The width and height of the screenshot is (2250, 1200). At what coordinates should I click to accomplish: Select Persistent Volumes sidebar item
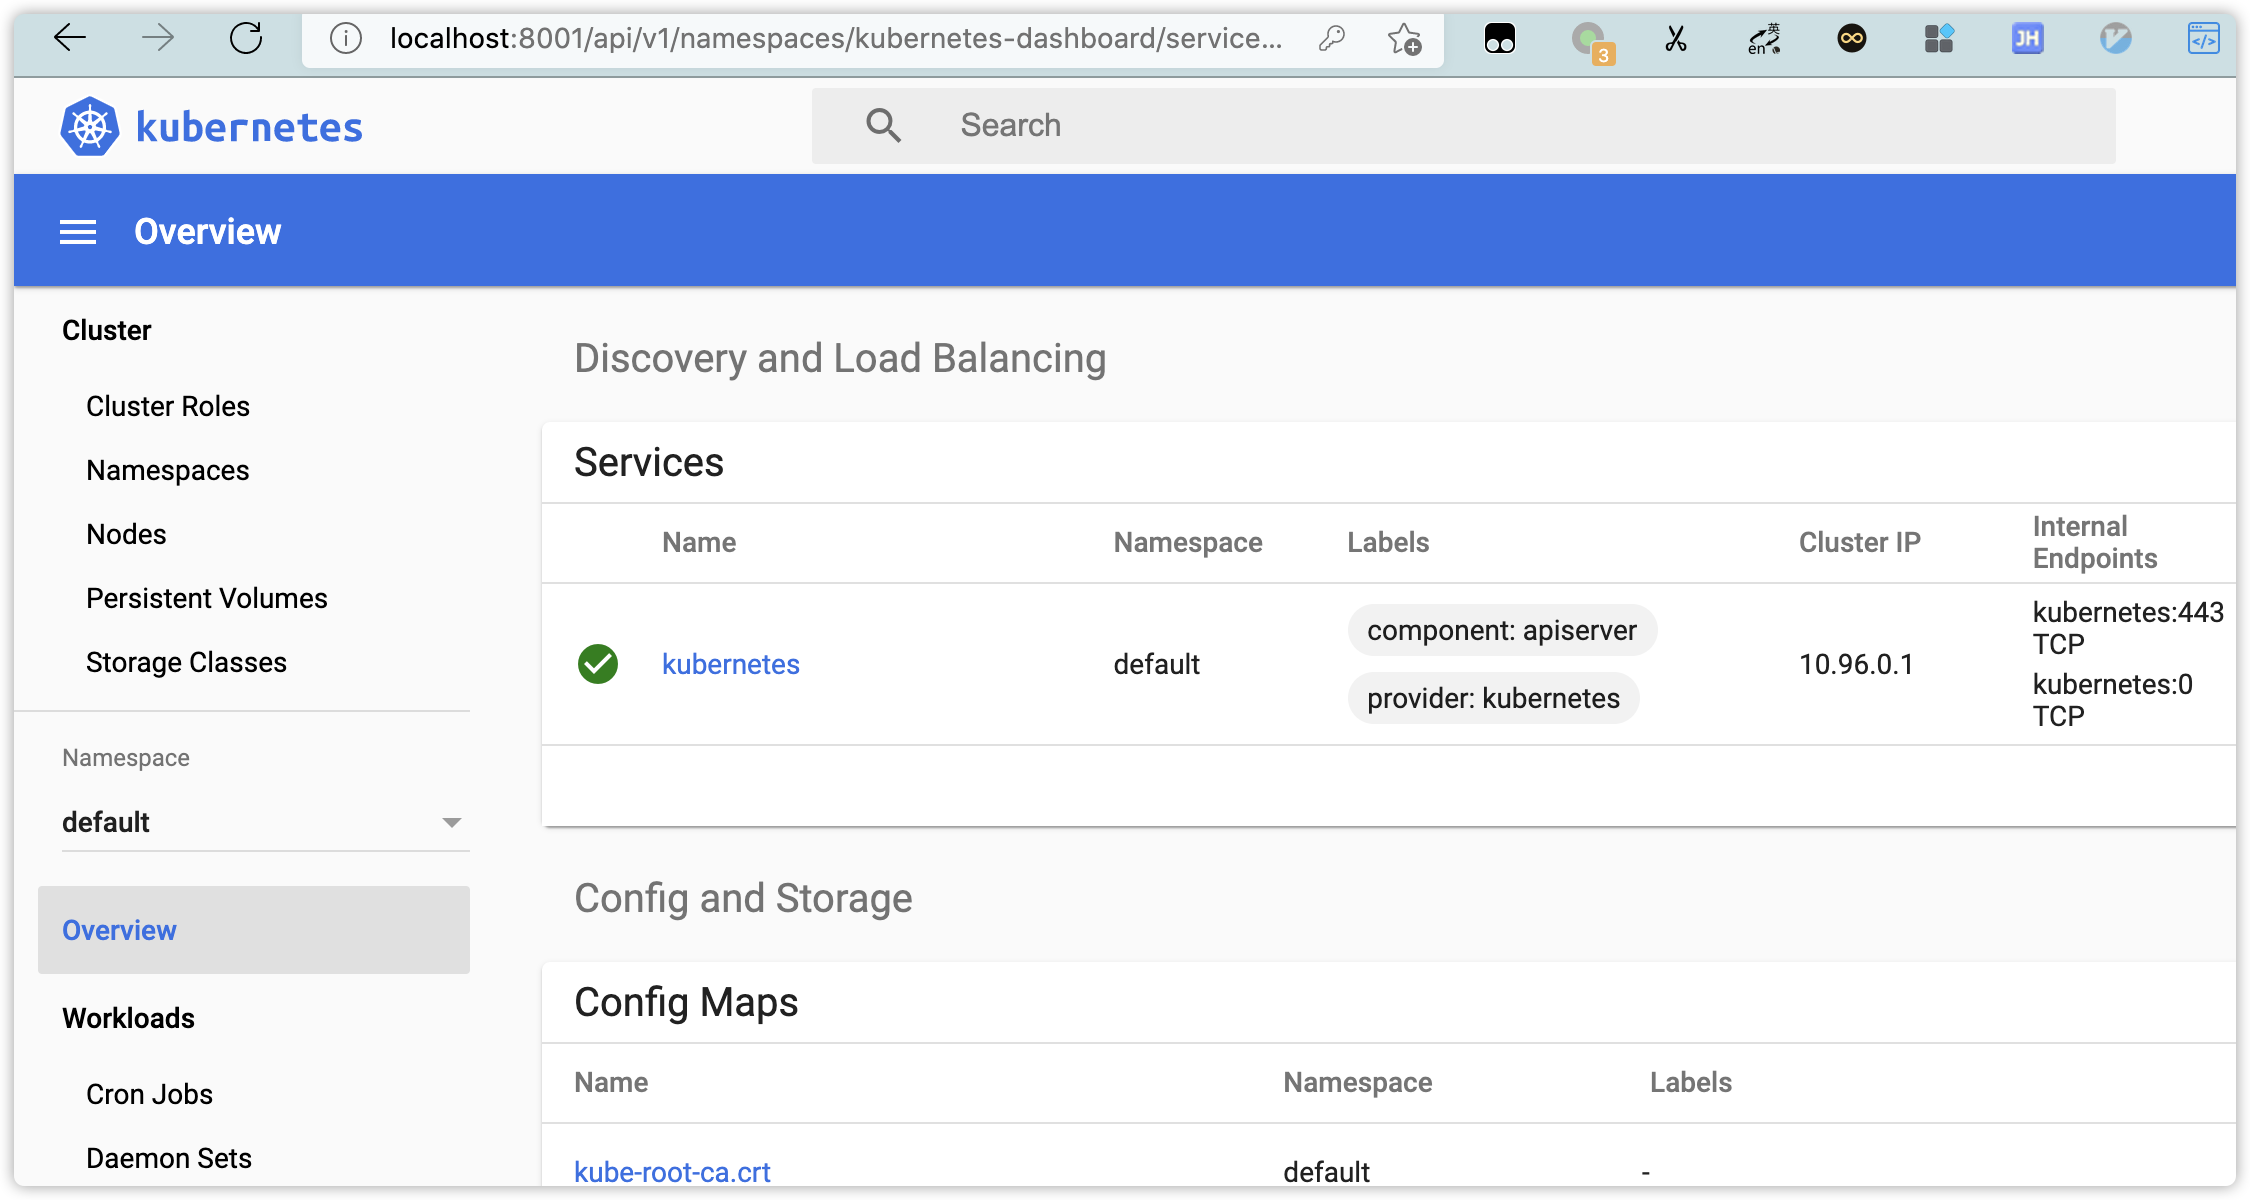207,598
